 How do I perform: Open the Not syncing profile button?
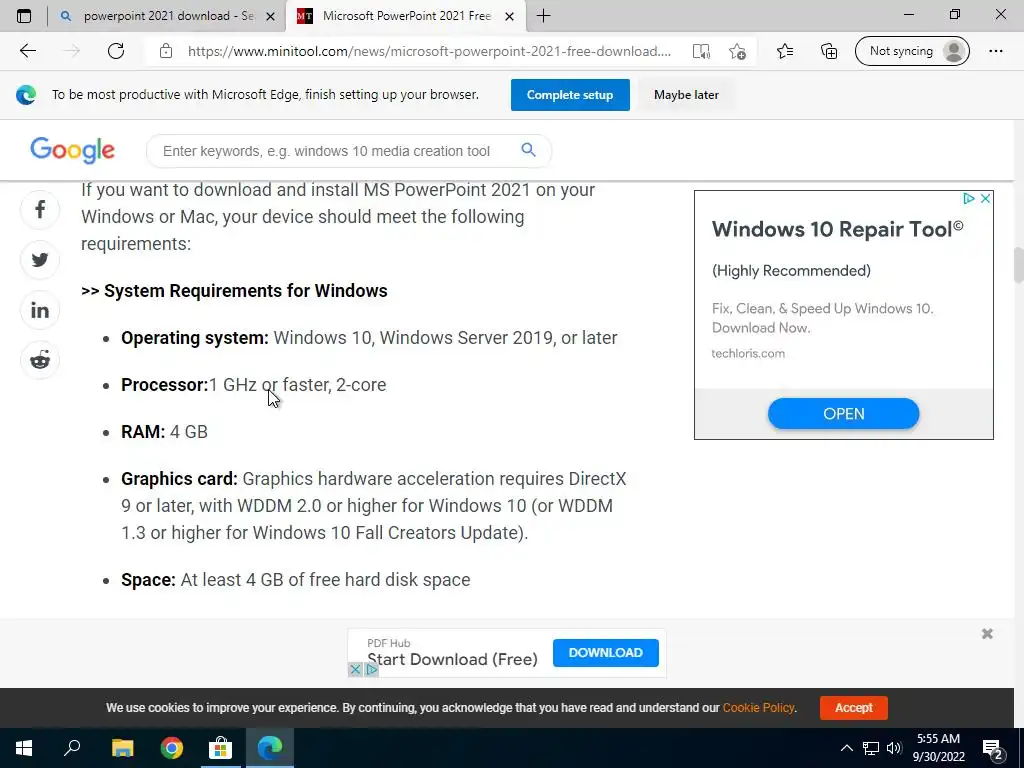(912, 51)
